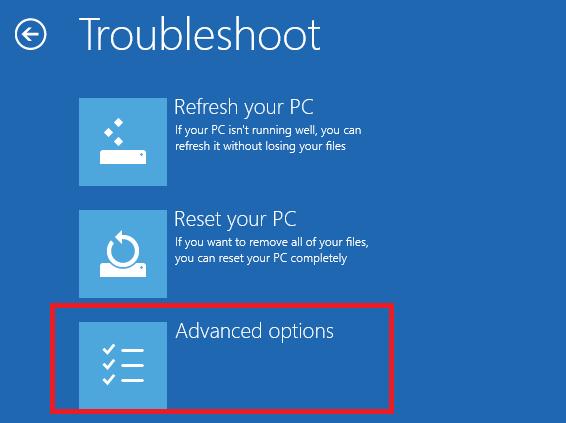Click the sparkle diamonds in Refresh icon
566x423 pixels.
pos(114,132)
